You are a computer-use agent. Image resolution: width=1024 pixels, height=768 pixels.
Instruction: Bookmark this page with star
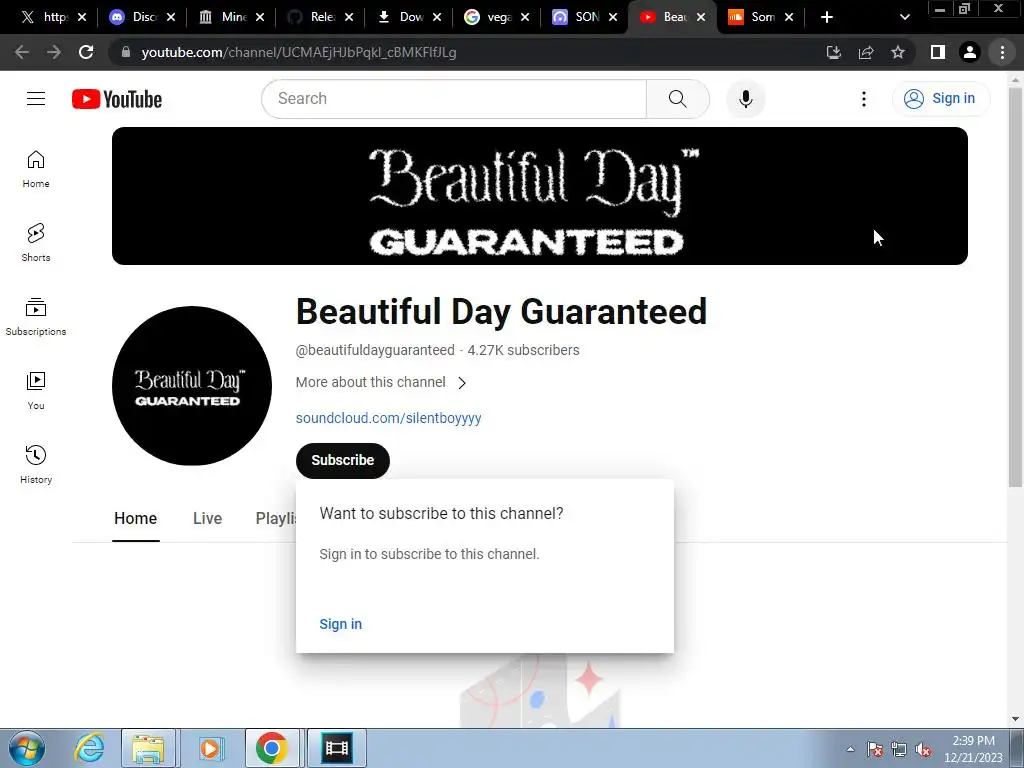pyautogui.click(x=898, y=52)
